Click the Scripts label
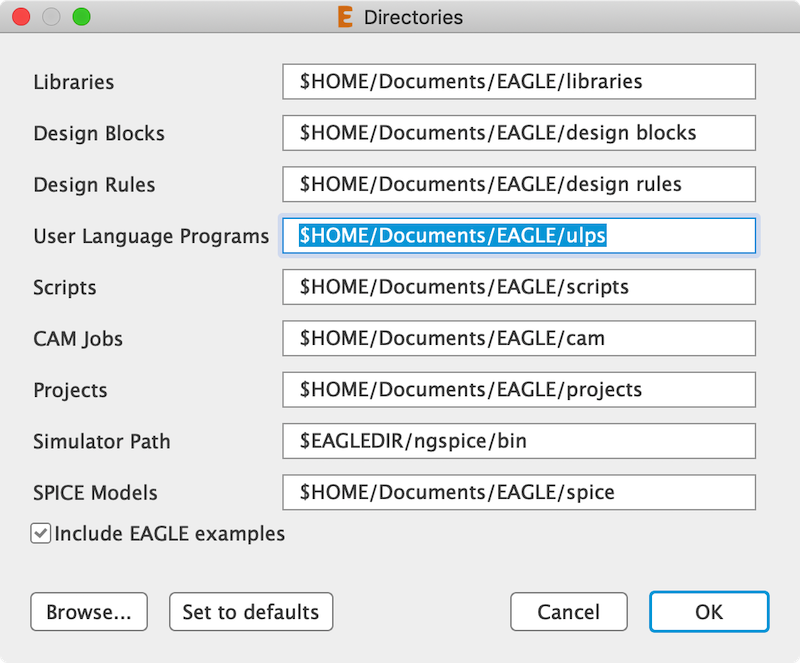800x663 pixels. point(65,288)
